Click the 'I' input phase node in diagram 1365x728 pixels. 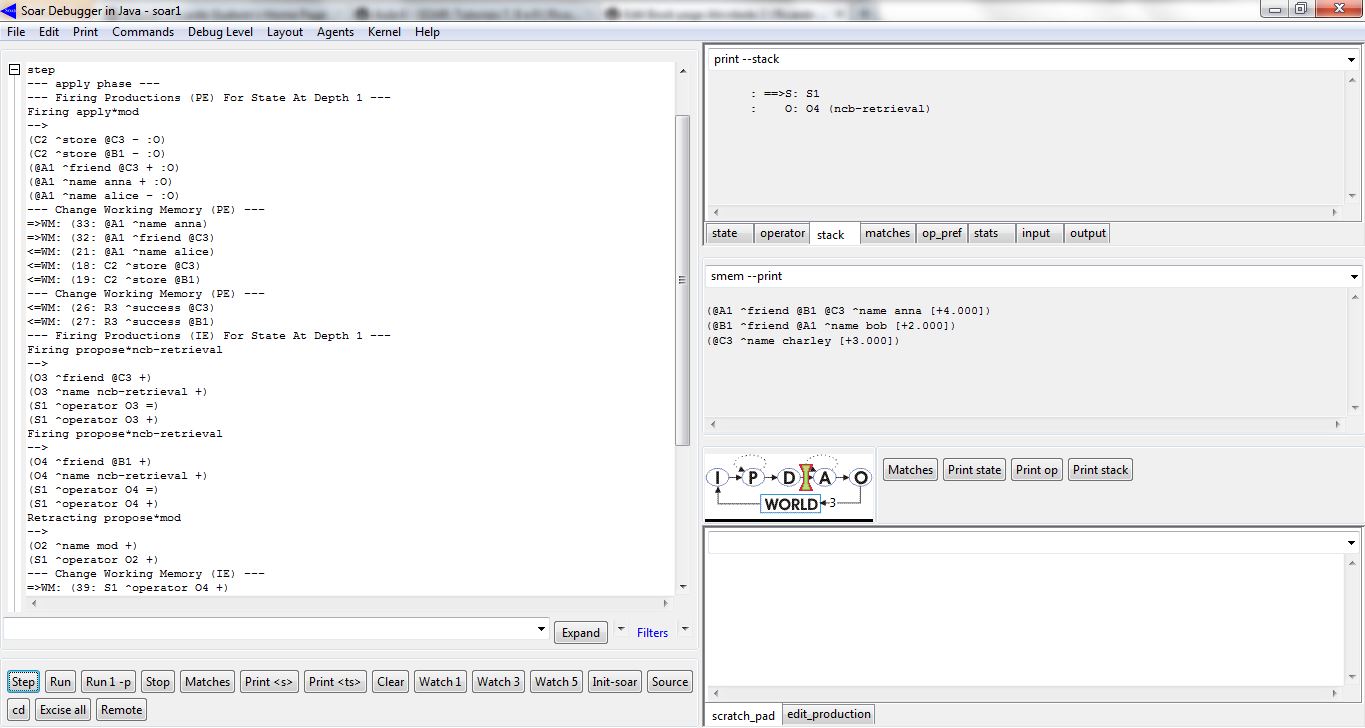click(x=717, y=478)
